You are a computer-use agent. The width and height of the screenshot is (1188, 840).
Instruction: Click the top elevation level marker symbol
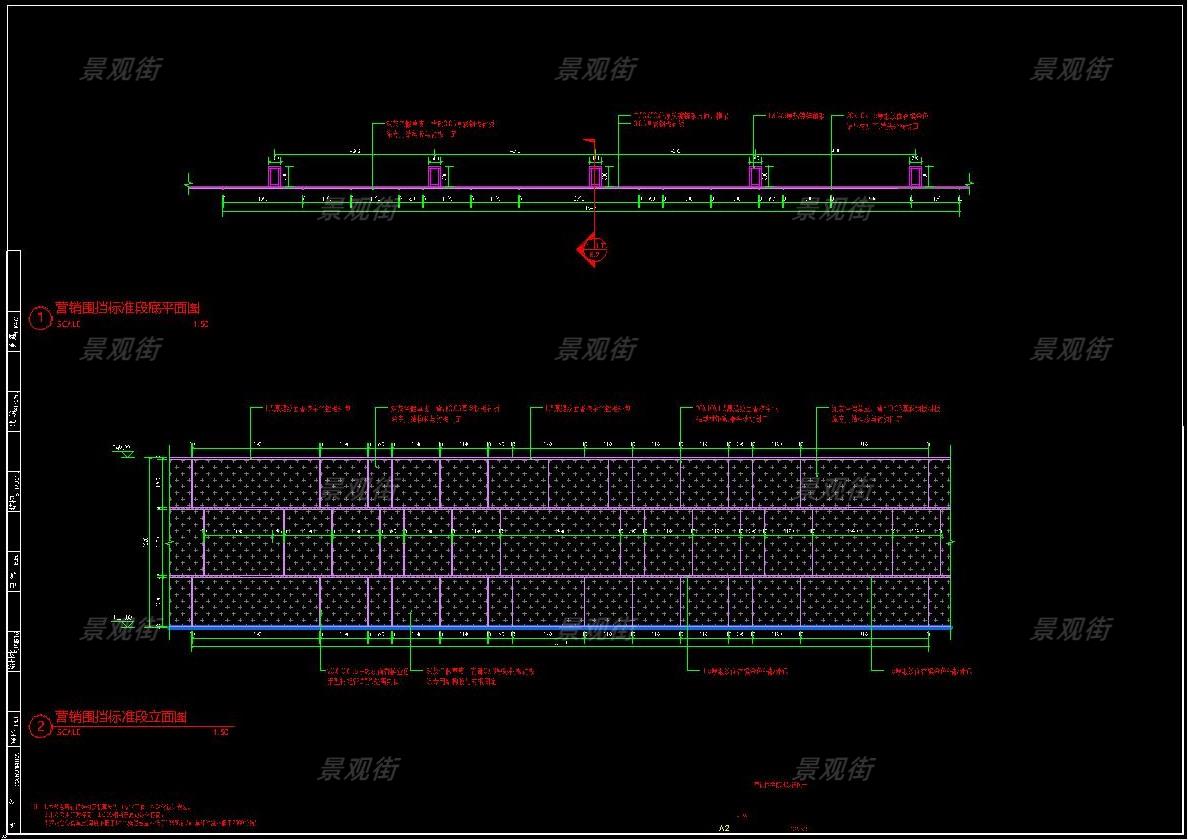125,452
